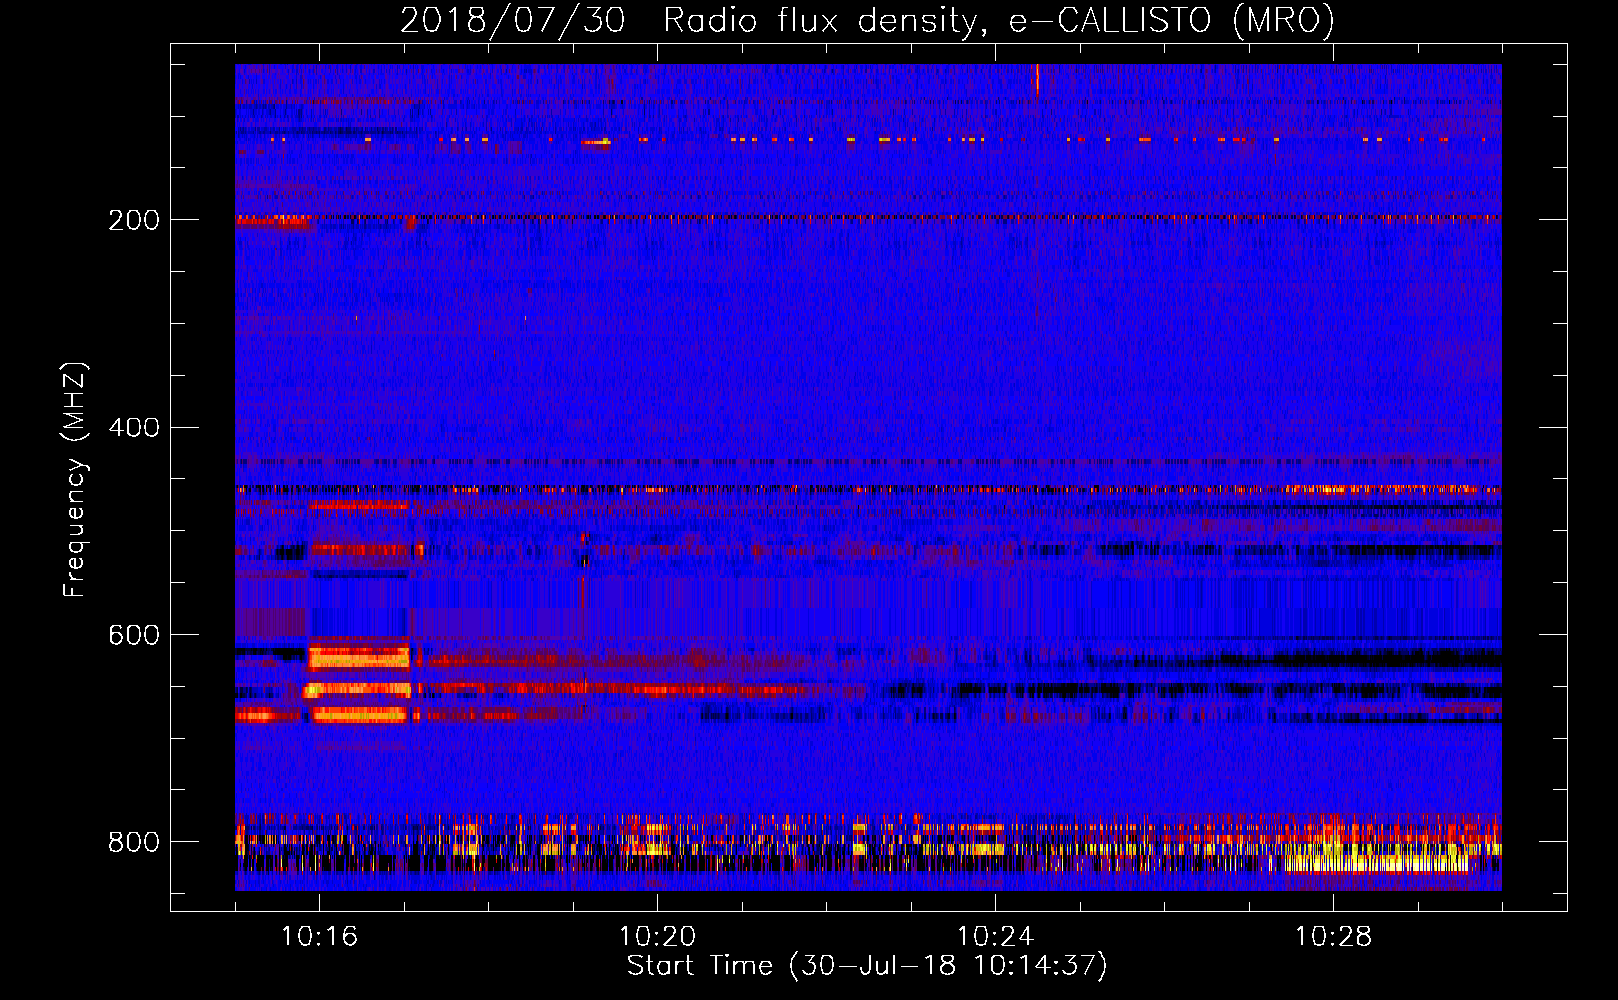Click the '800' frequency tick label
This screenshot has height=1000, width=1618.
tap(134, 842)
